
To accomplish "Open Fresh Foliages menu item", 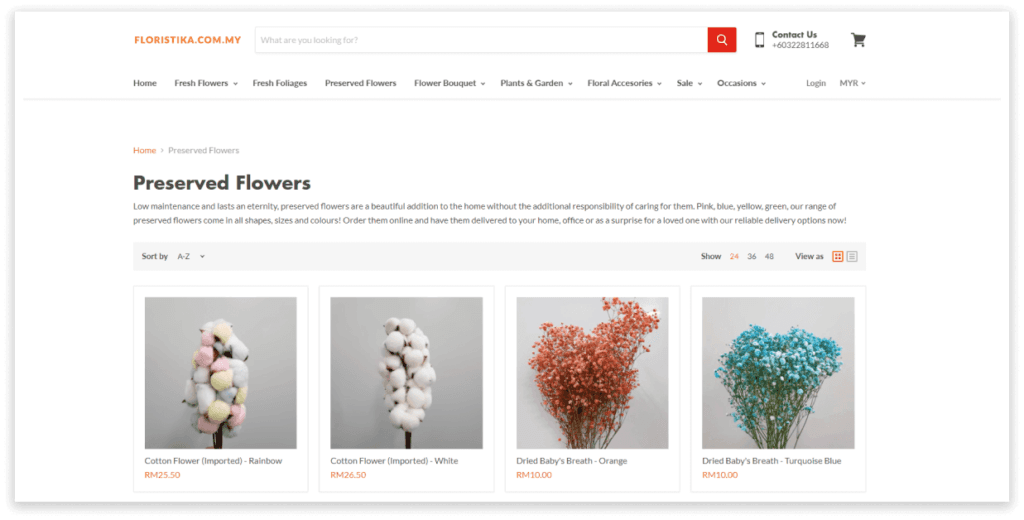I will (280, 83).
